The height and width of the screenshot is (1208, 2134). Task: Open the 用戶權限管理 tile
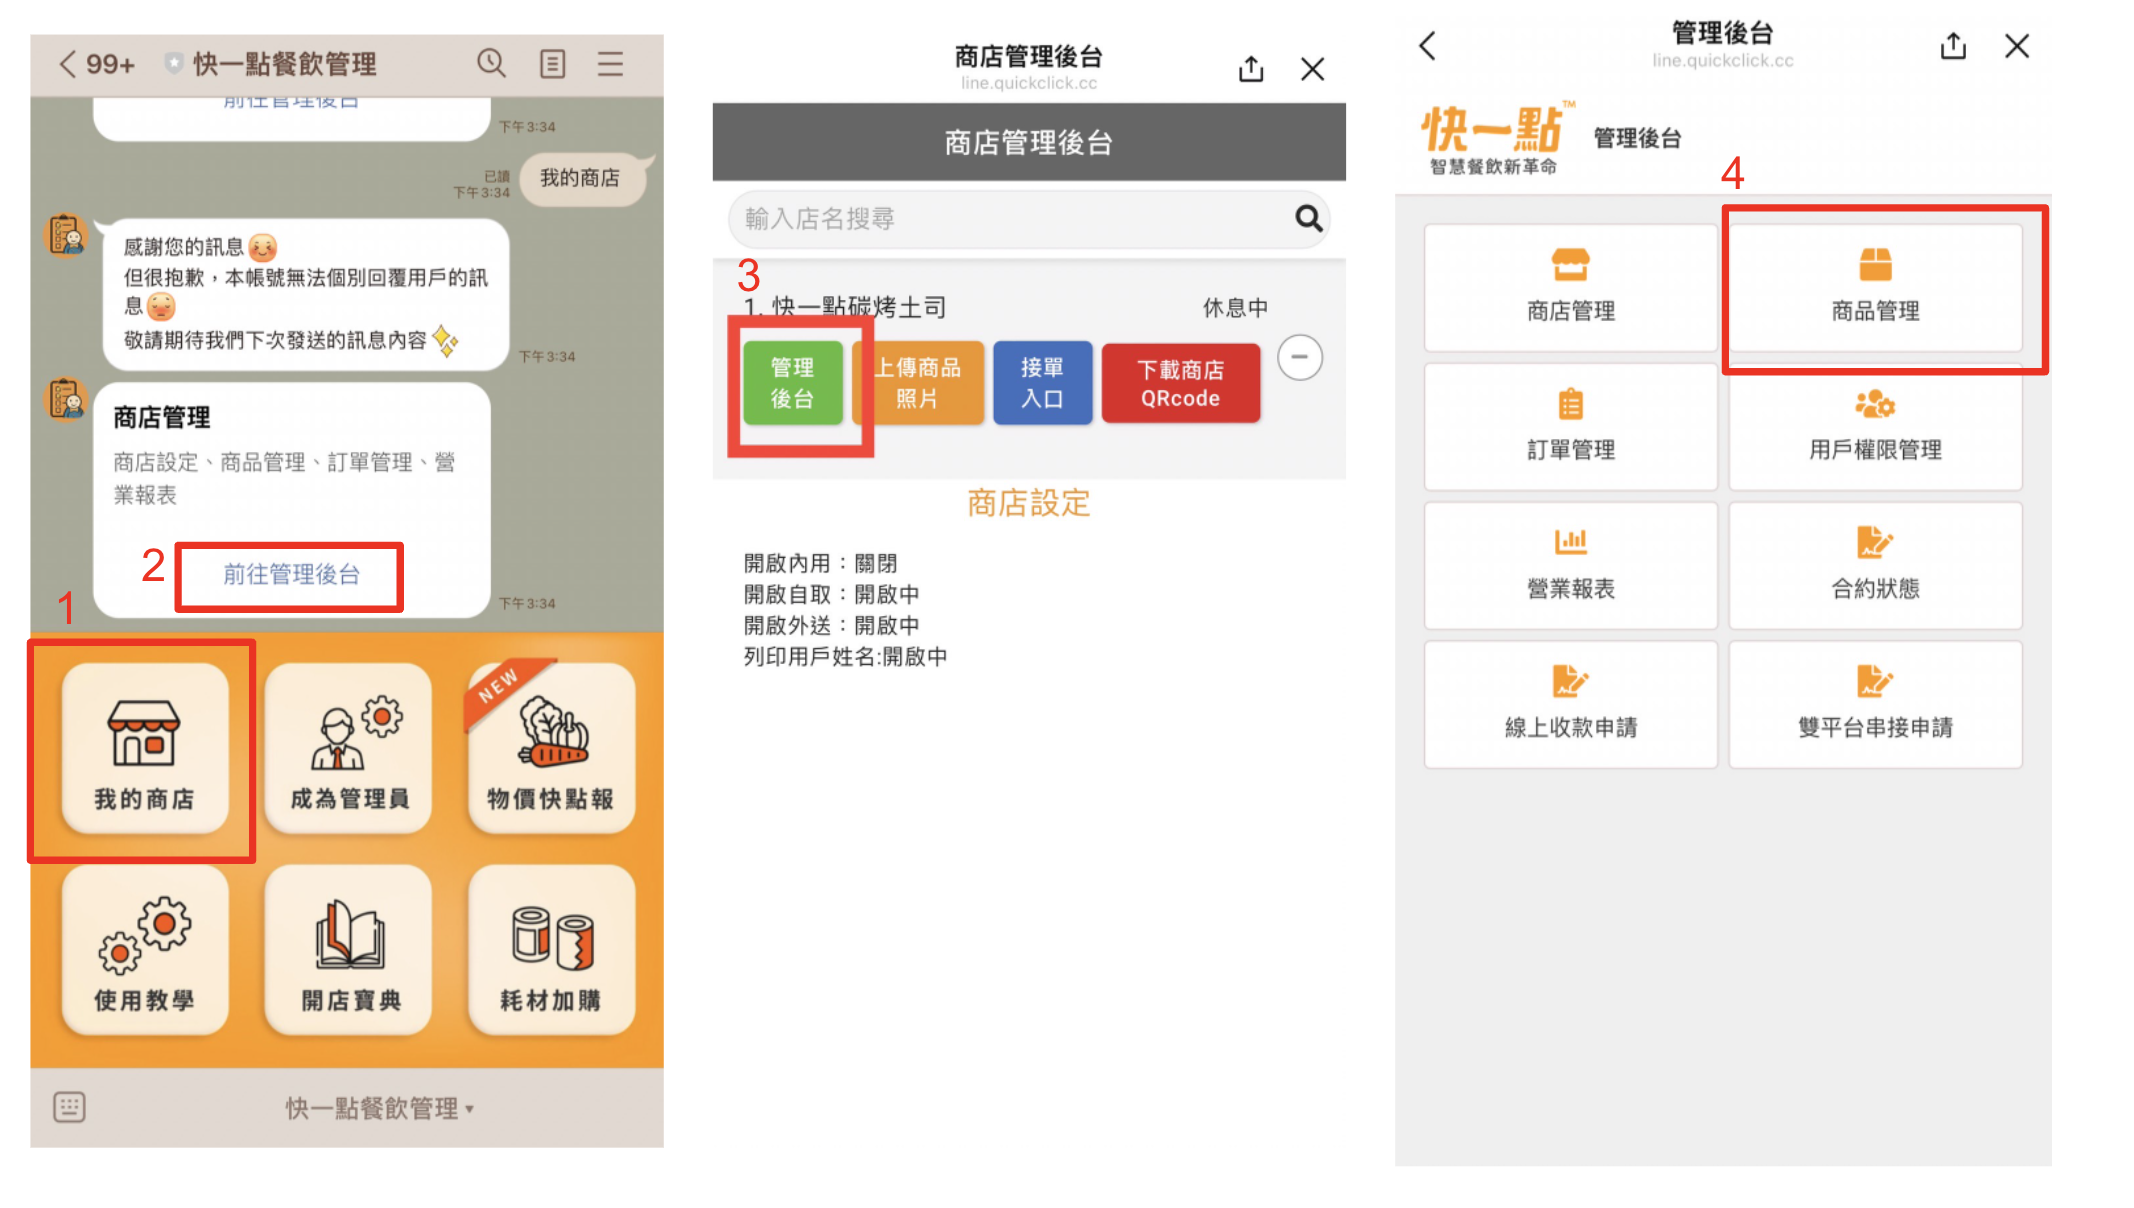(1875, 427)
